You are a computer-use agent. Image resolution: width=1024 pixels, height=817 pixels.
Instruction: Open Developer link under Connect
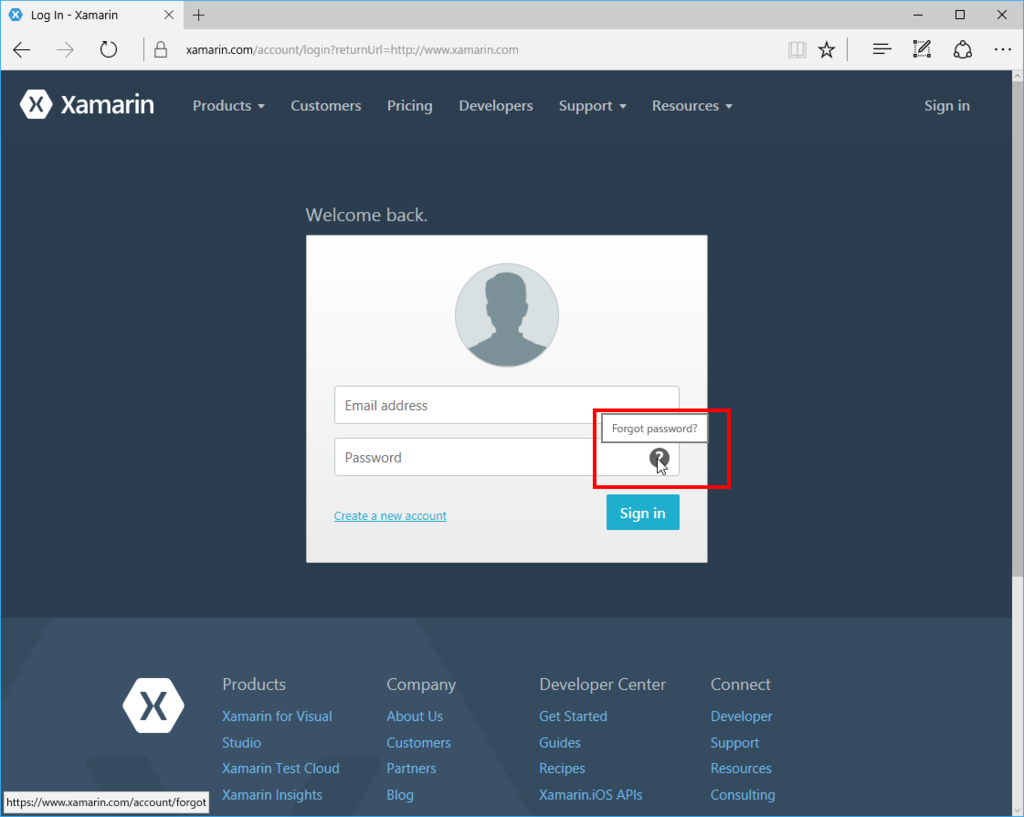[741, 716]
